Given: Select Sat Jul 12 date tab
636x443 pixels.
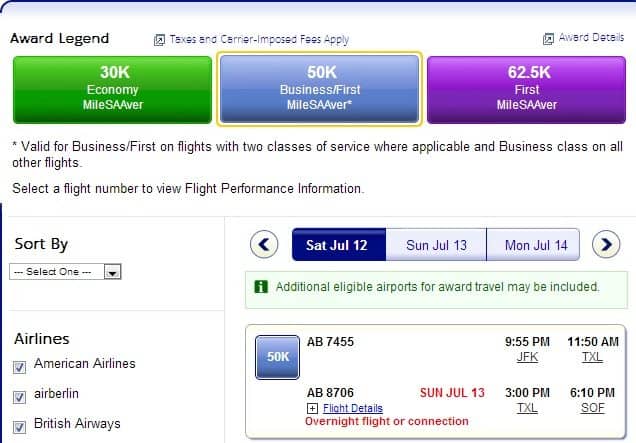Looking at the screenshot, I should [339, 245].
